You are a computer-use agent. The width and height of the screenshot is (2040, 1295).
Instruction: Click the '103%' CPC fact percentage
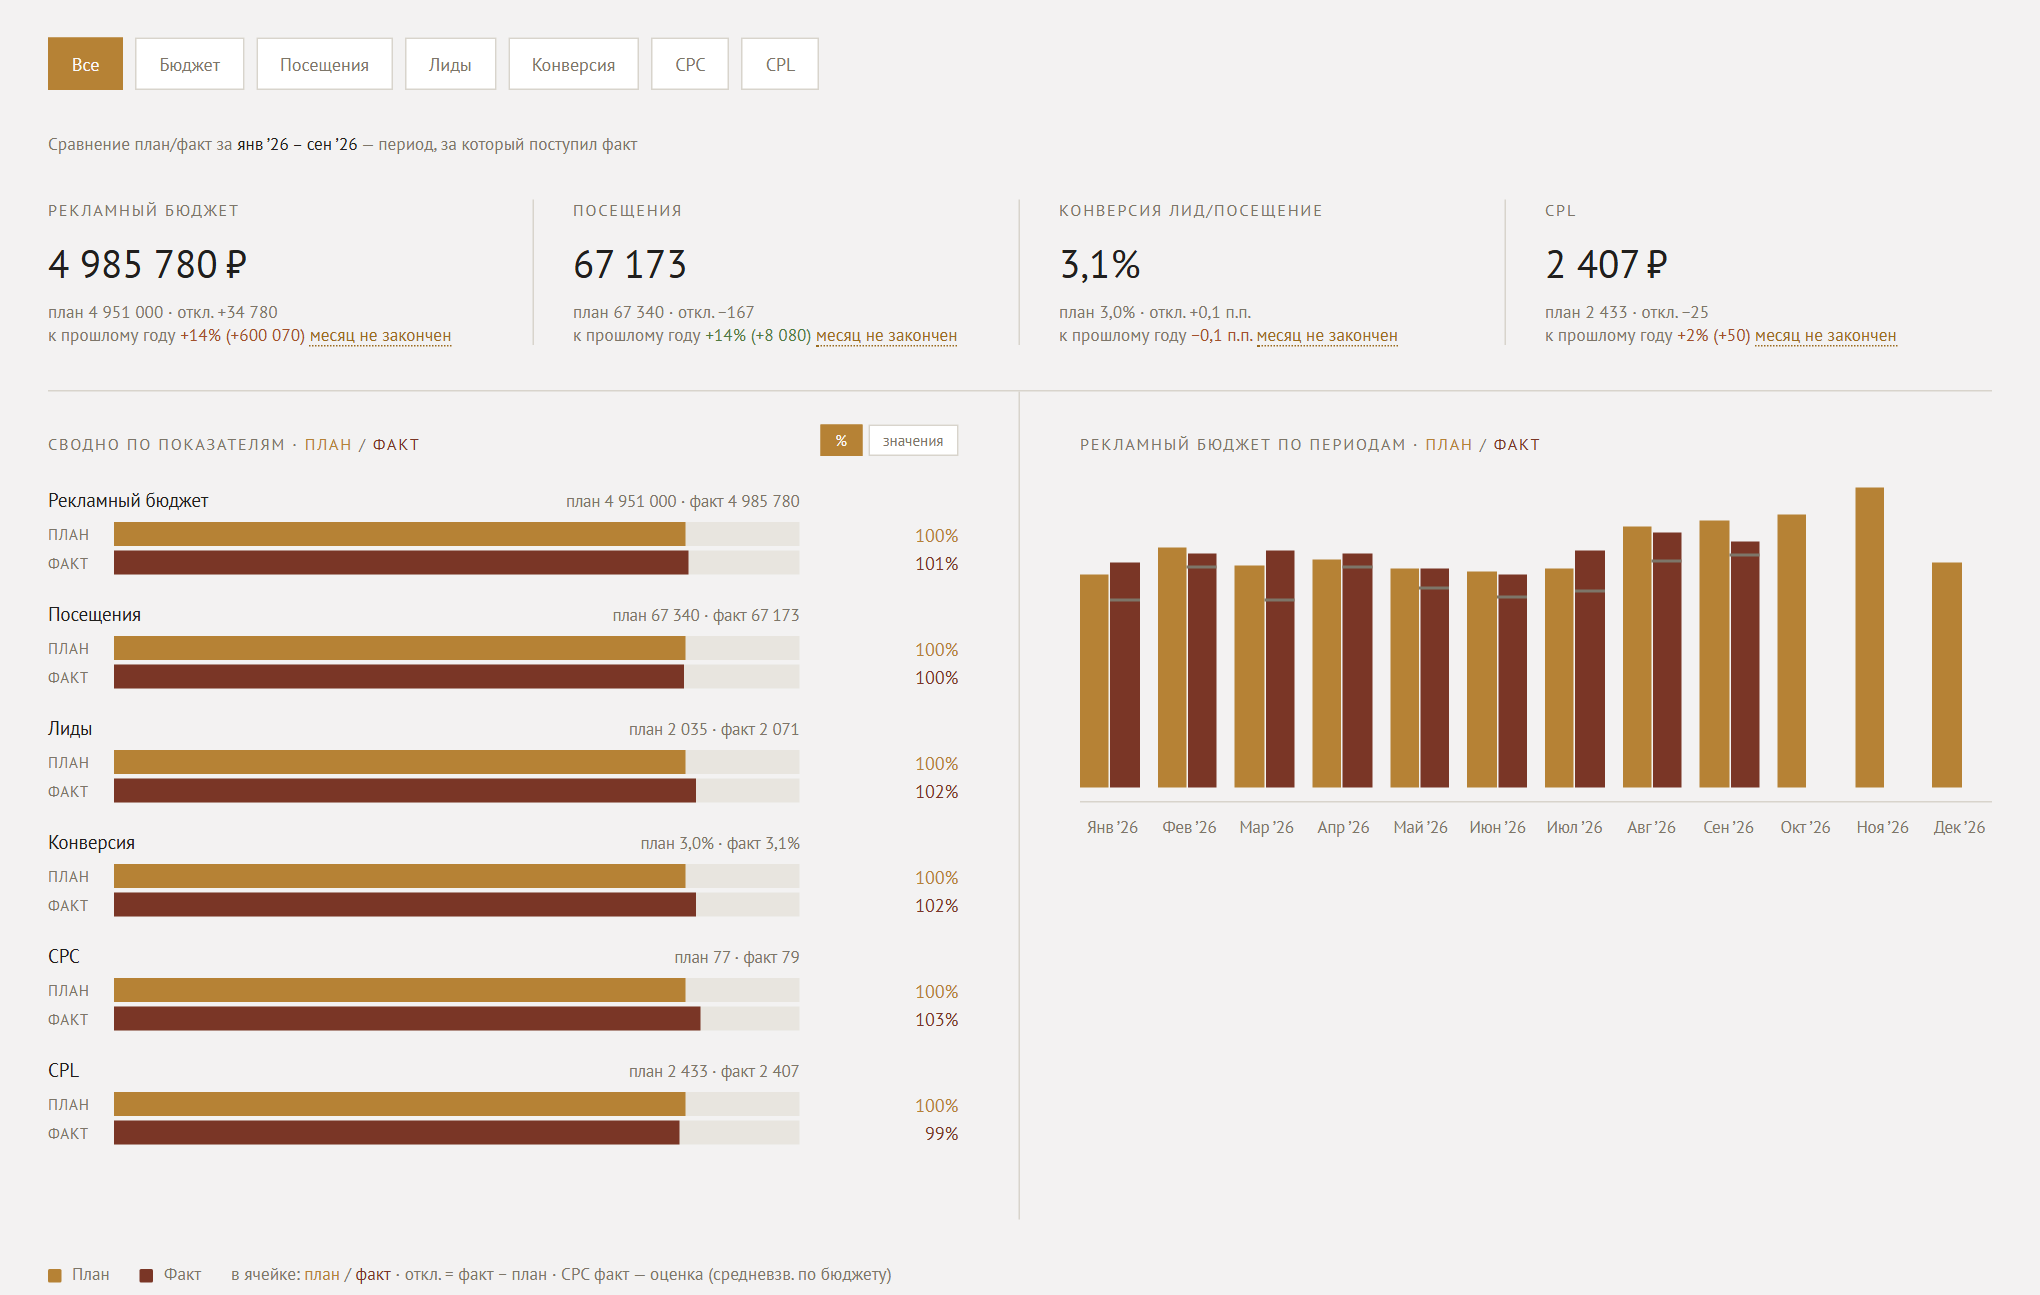point(936,1020)
